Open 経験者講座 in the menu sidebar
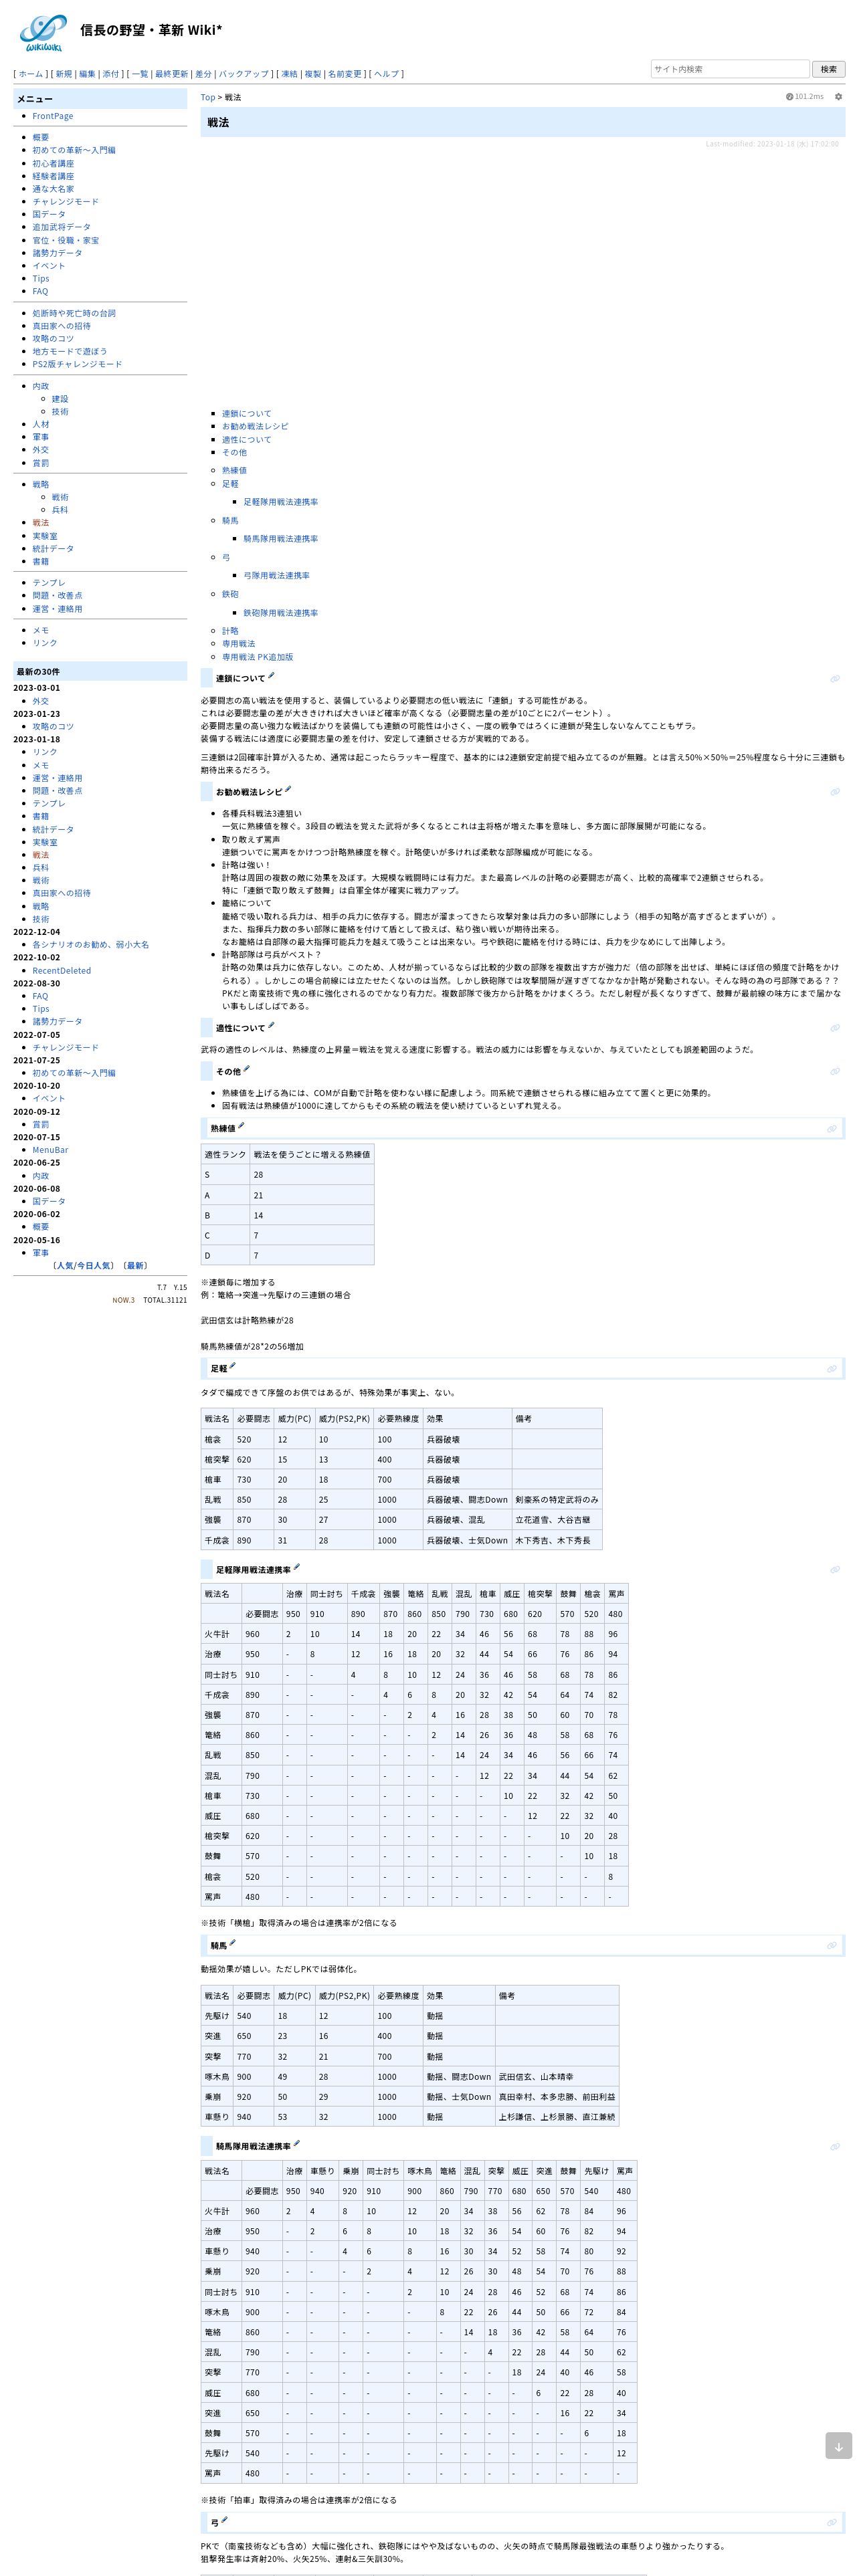Image resolution: width=859 pixels, height=2576 pixels. 53,176
